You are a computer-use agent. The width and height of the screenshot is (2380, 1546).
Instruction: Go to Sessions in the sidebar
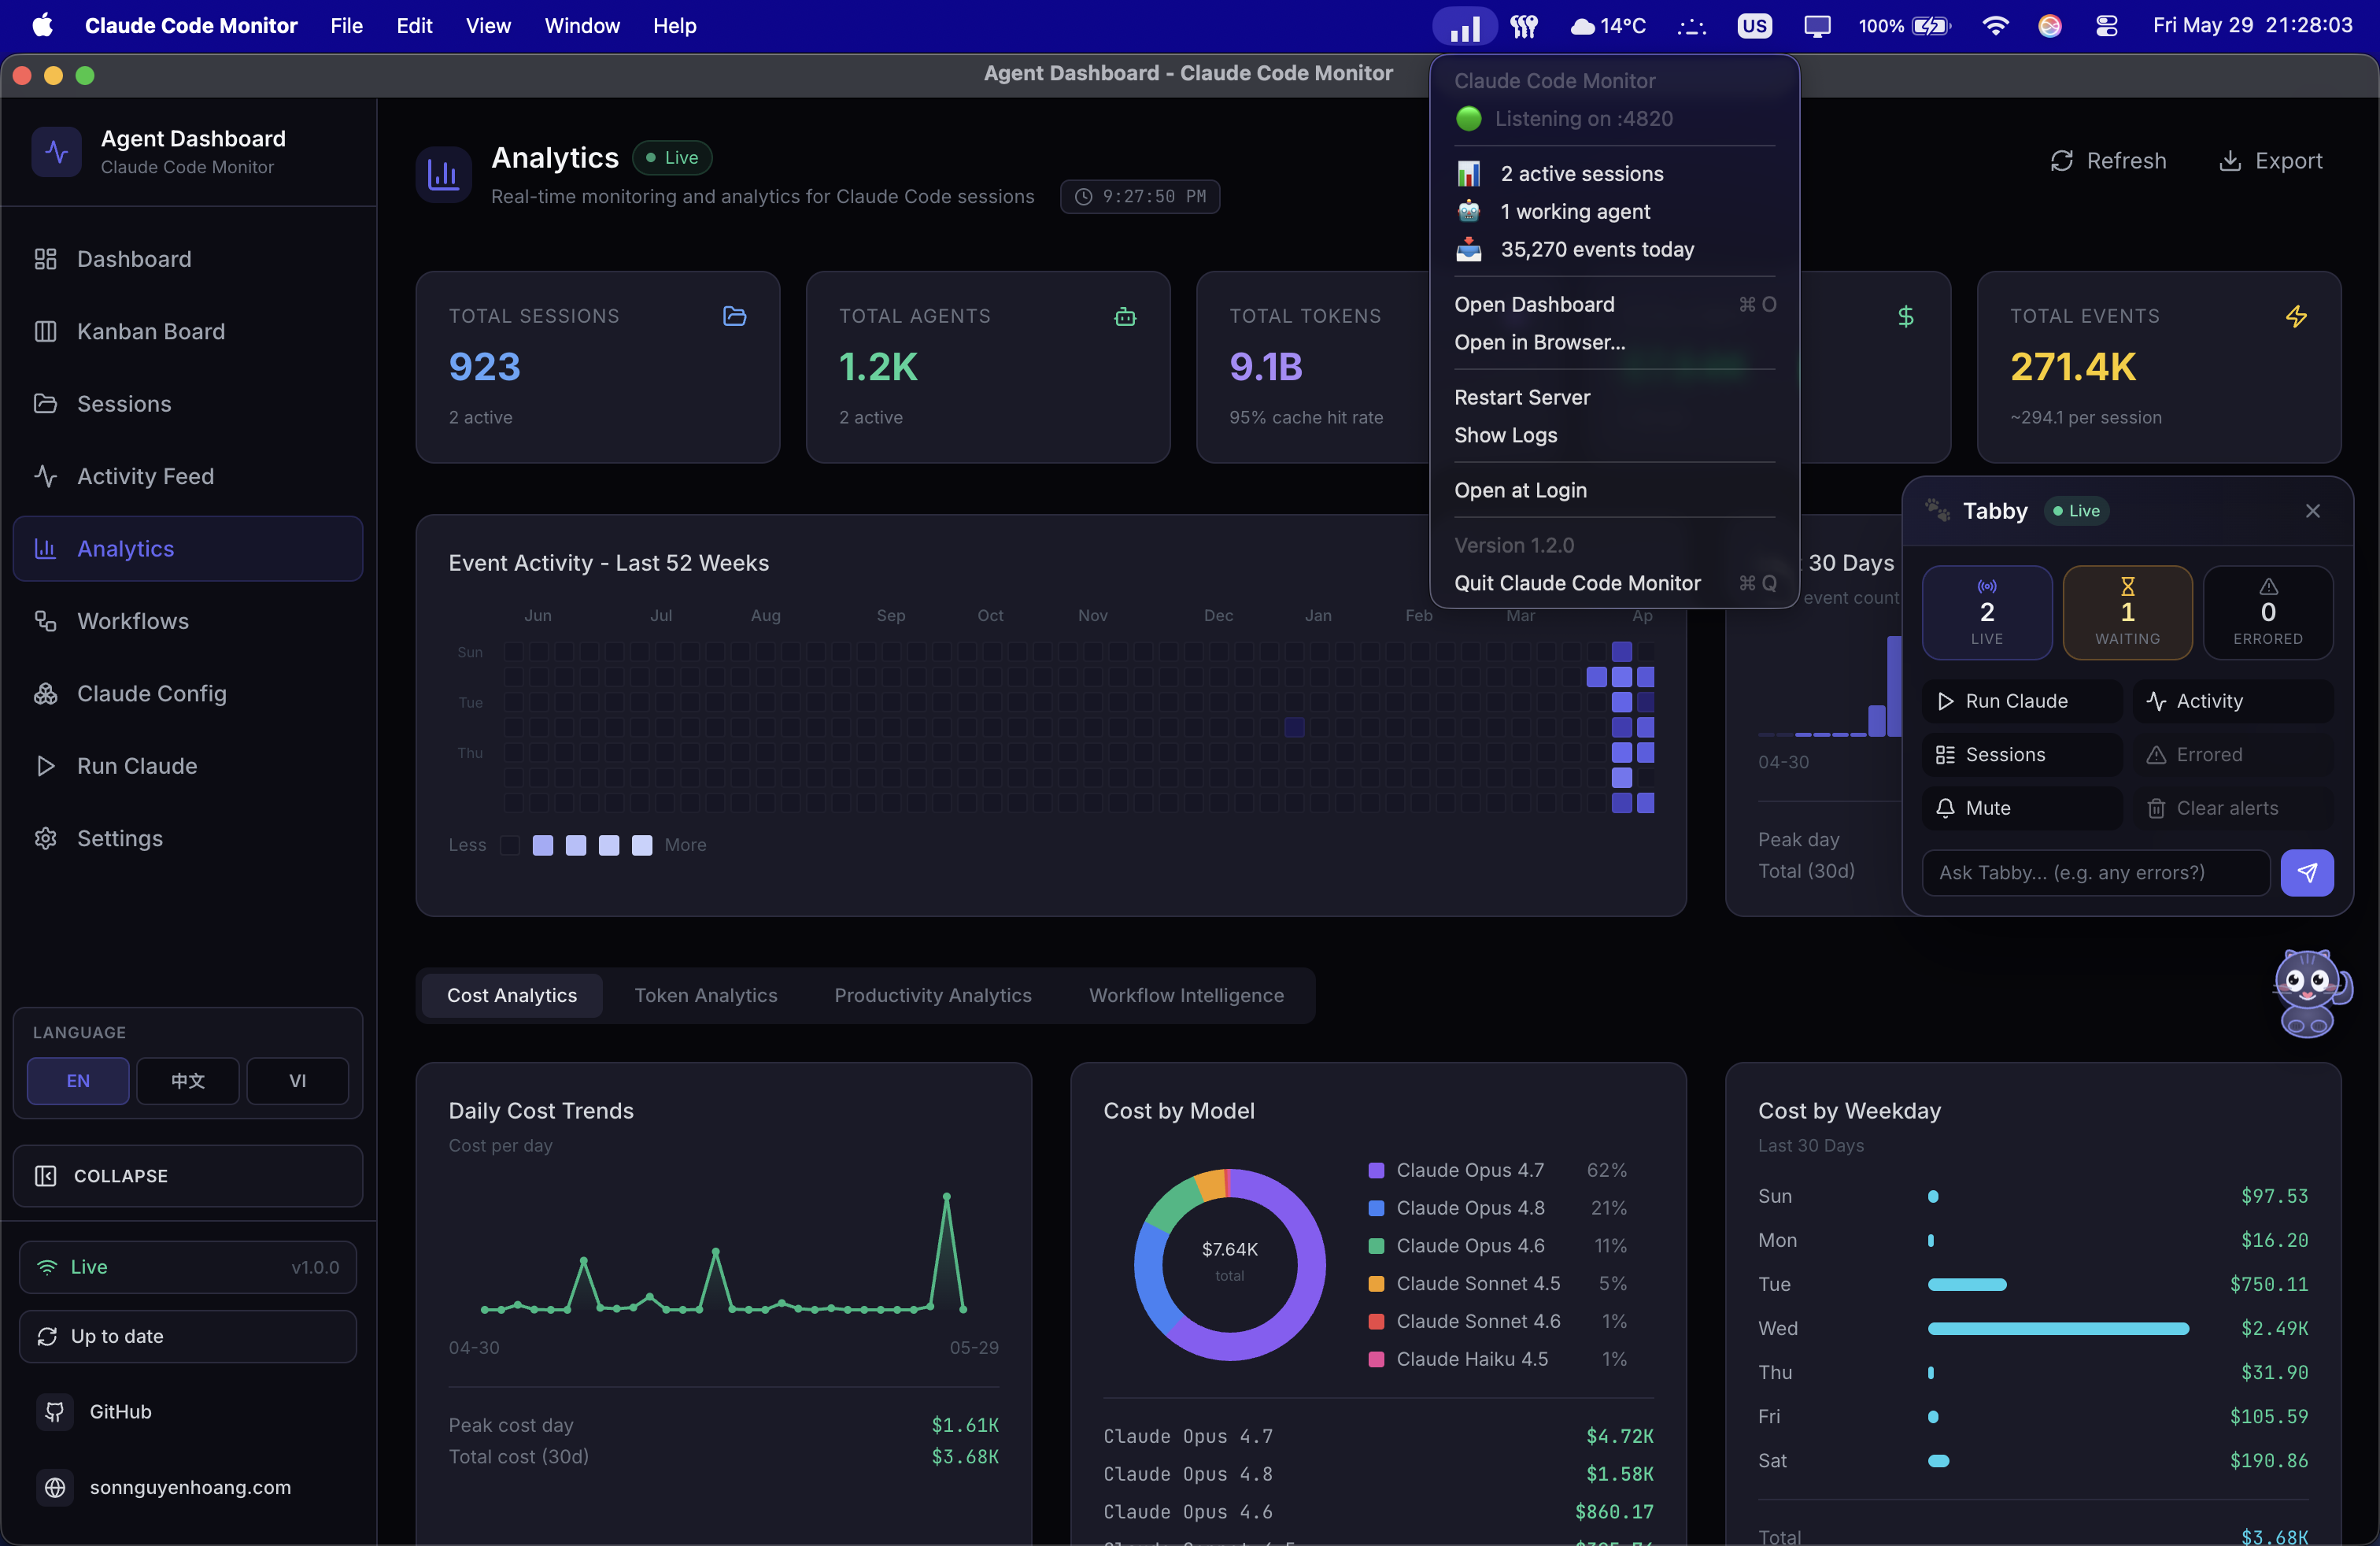click(188, 403)
